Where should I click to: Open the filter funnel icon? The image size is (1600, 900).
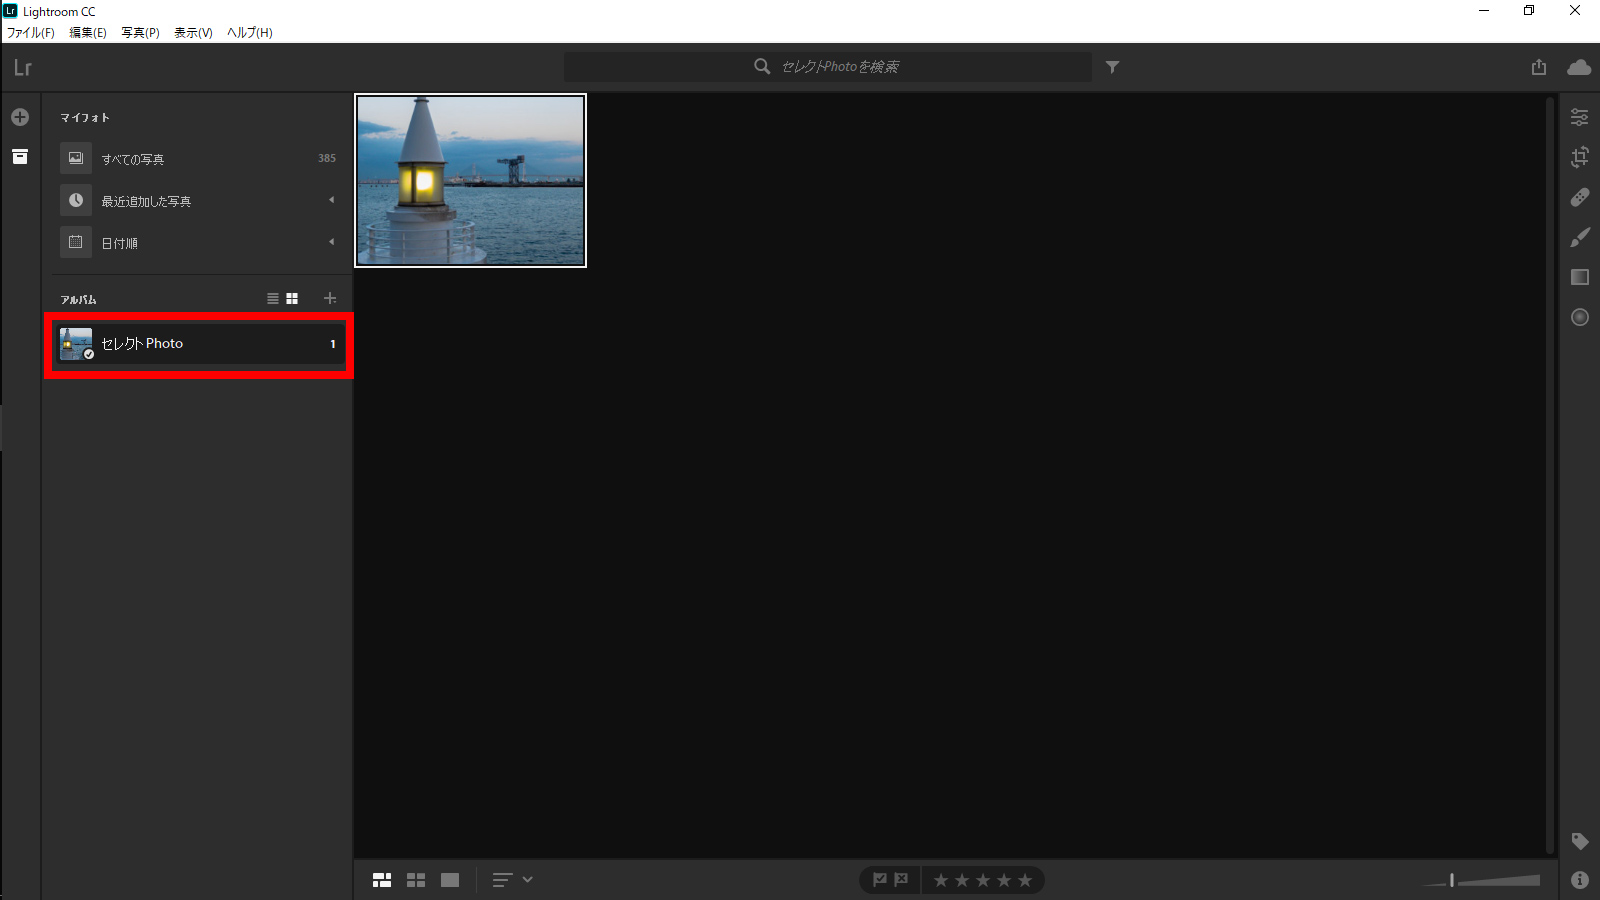[x=1112, y=67]
